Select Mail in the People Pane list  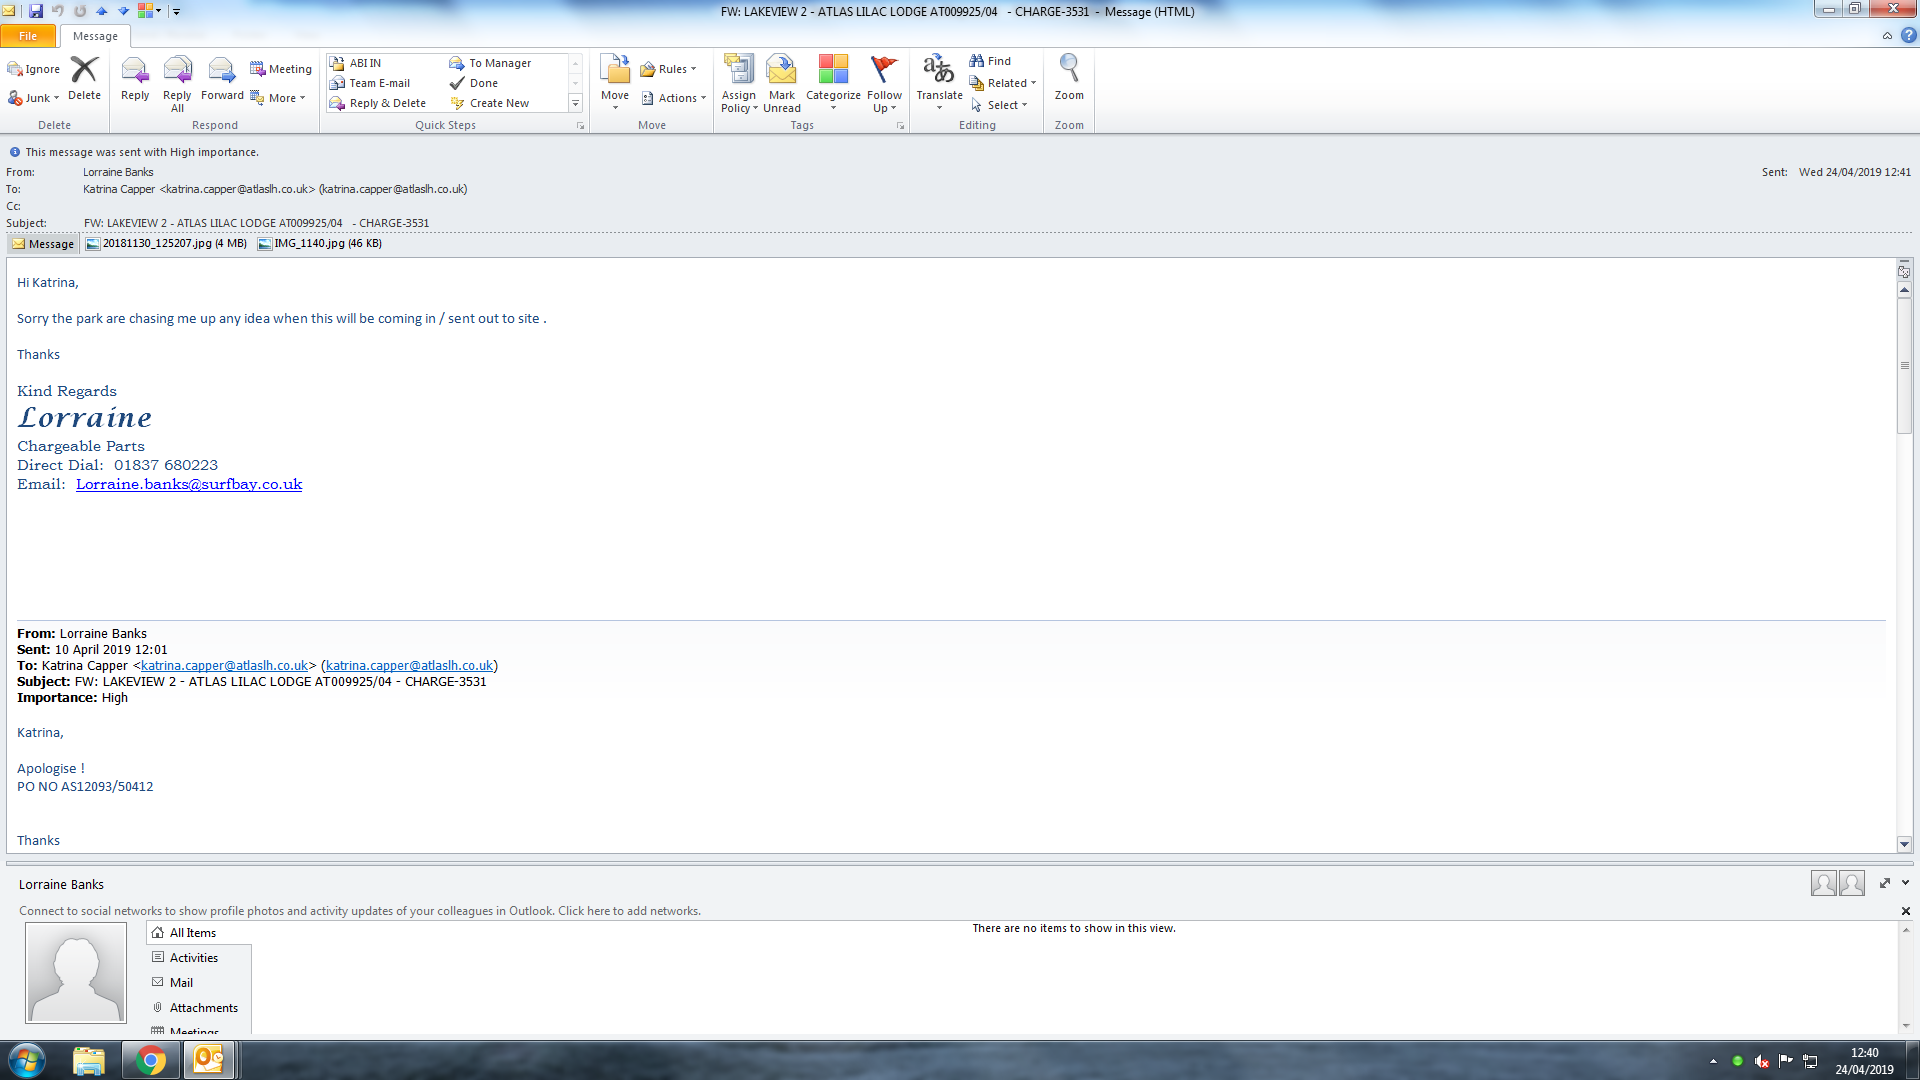point(181,983)
